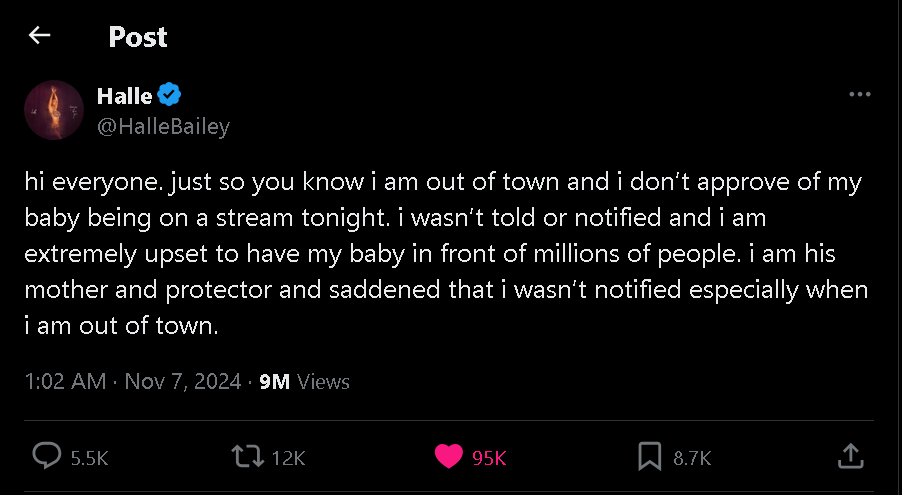Screen dimensions: 902x495
Task: Click the Post header title
Action: pos(138,37)
